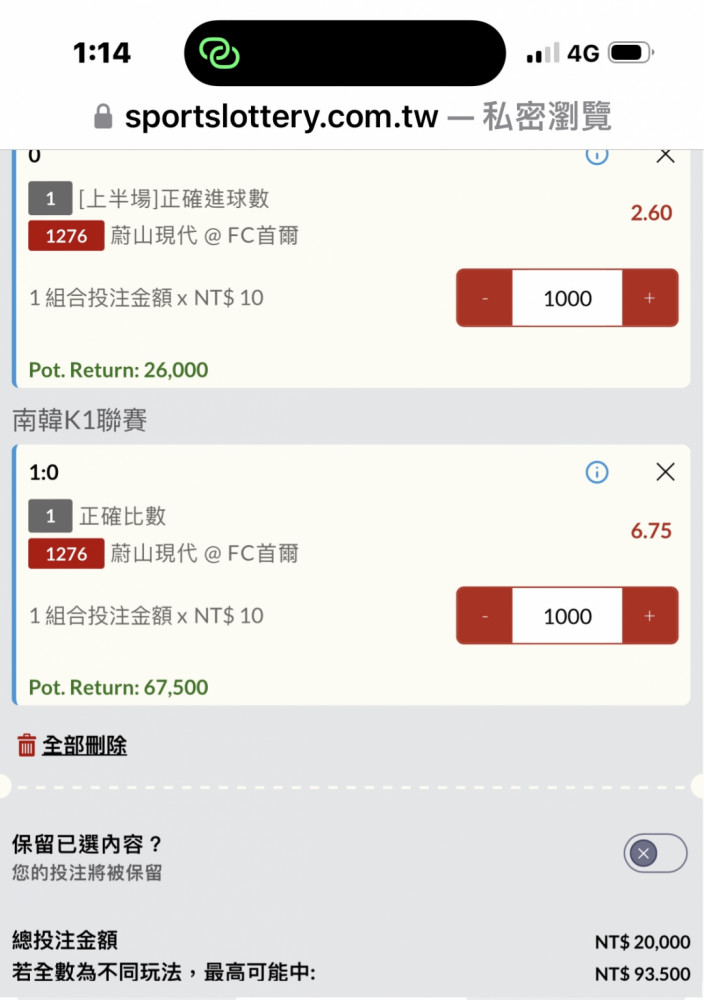Tap the red 1276 match code on the 正確比數 bet

pos(66,554)
